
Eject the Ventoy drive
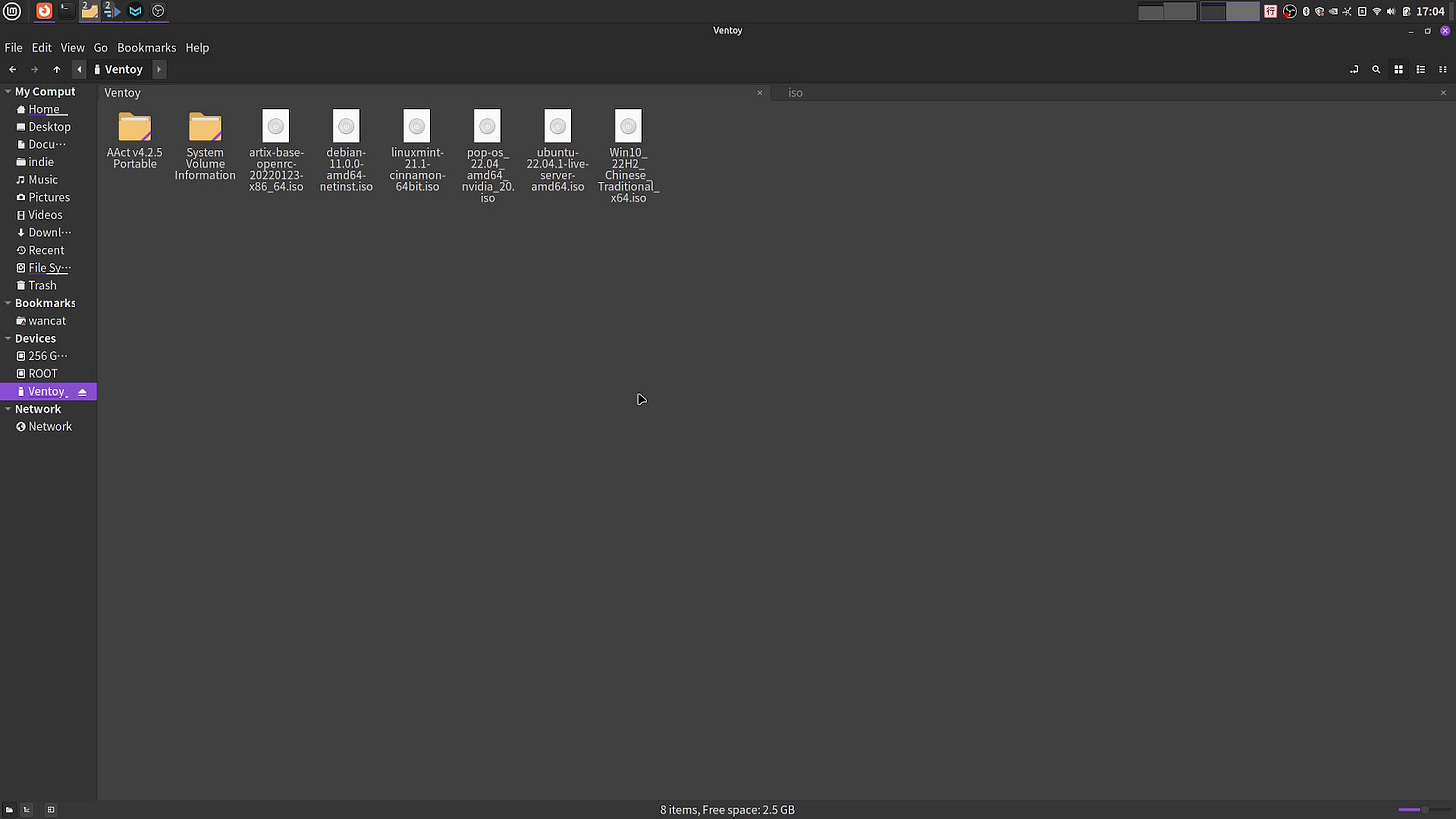[82, 392]
